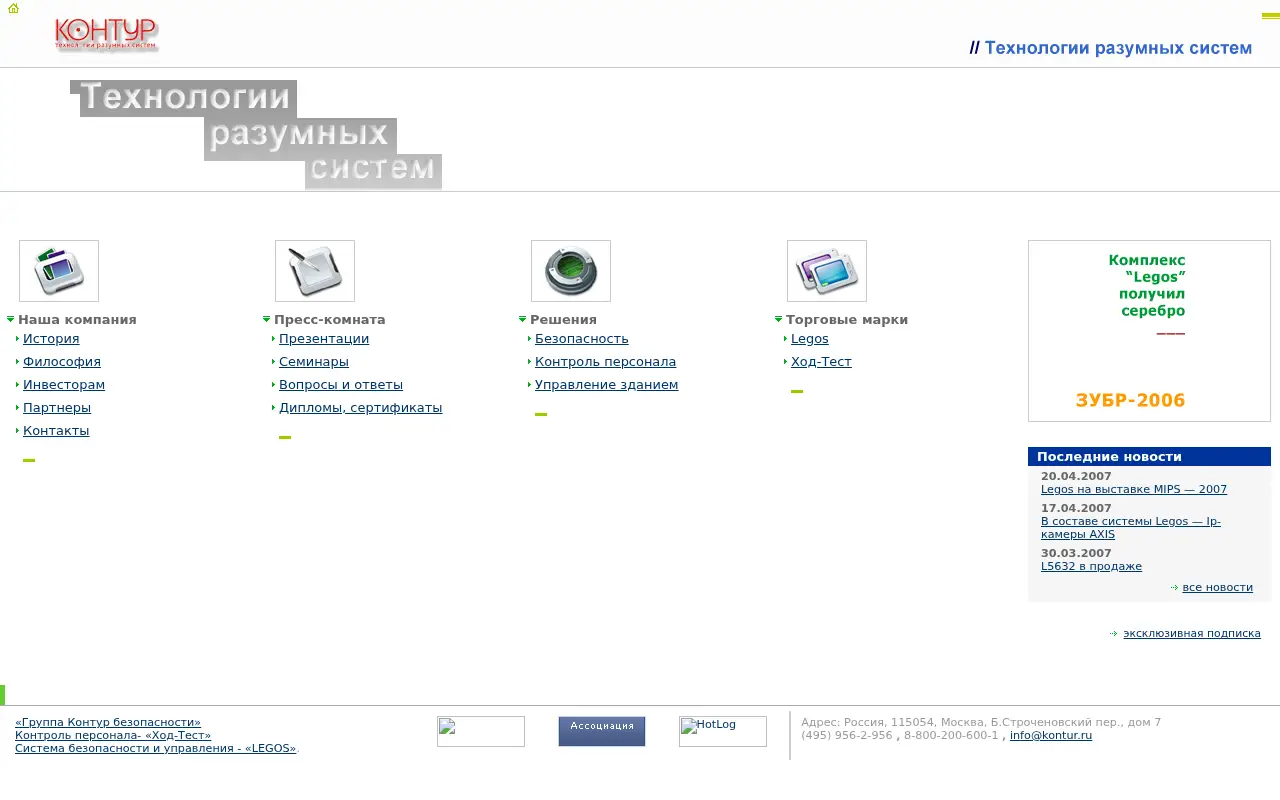Open the Контакты link

point(56,431)
